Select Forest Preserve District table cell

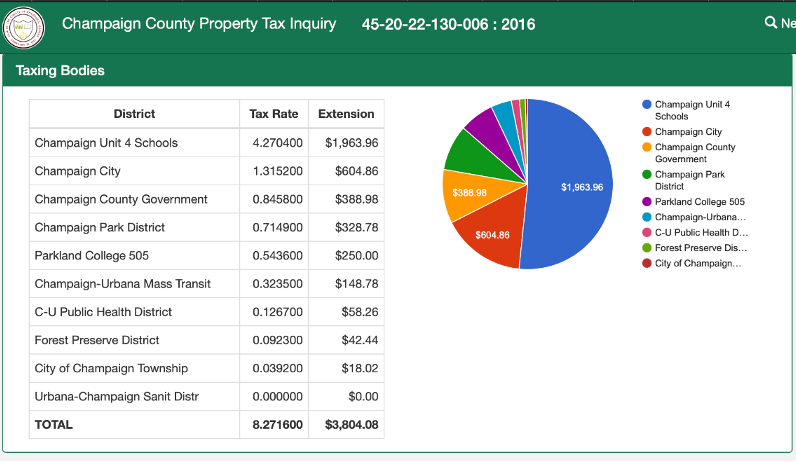pyautogui.click(x=134, y=340)
